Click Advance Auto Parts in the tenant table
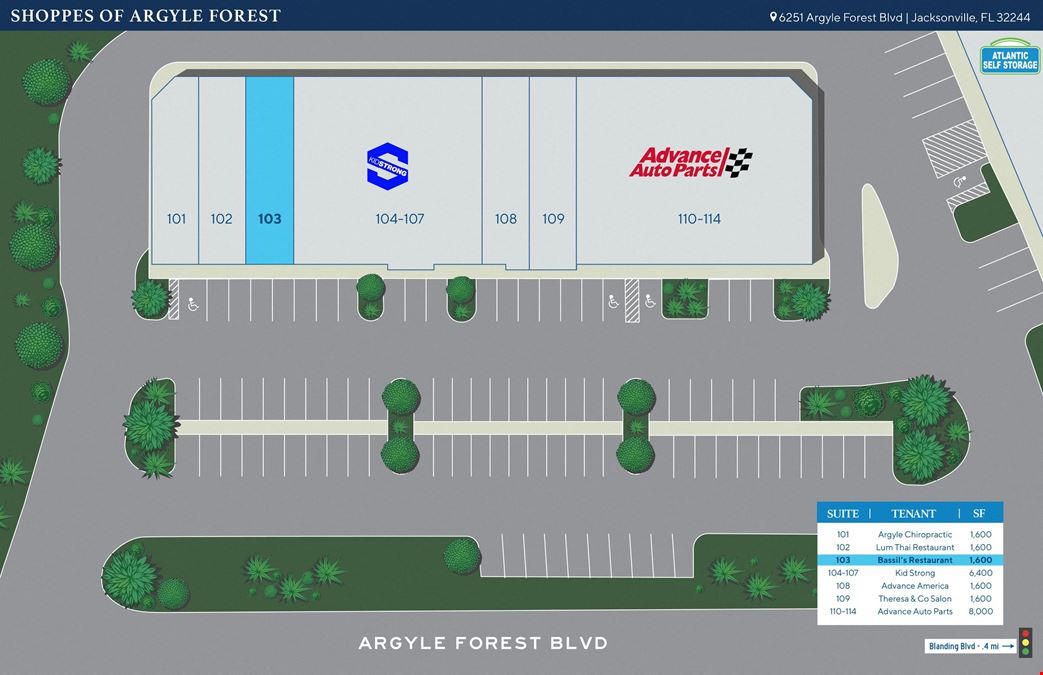 (915, 611)
